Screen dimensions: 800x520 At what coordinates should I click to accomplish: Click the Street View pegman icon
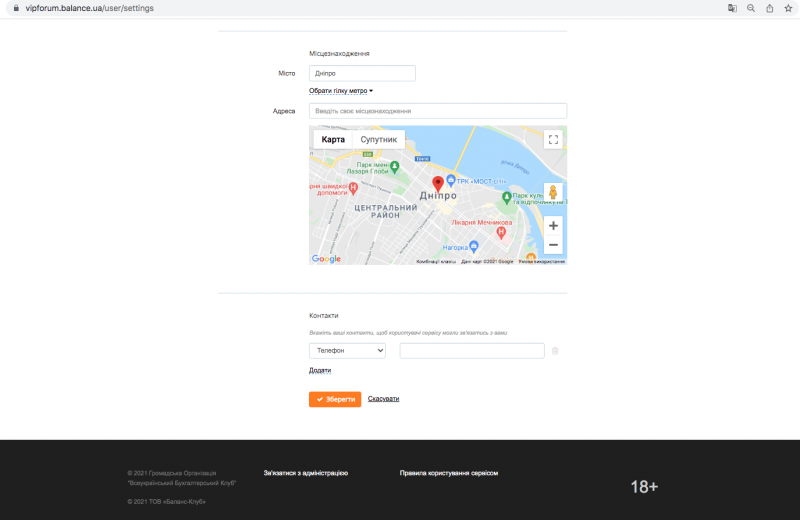pyautogui.click(x=553, y=193)
